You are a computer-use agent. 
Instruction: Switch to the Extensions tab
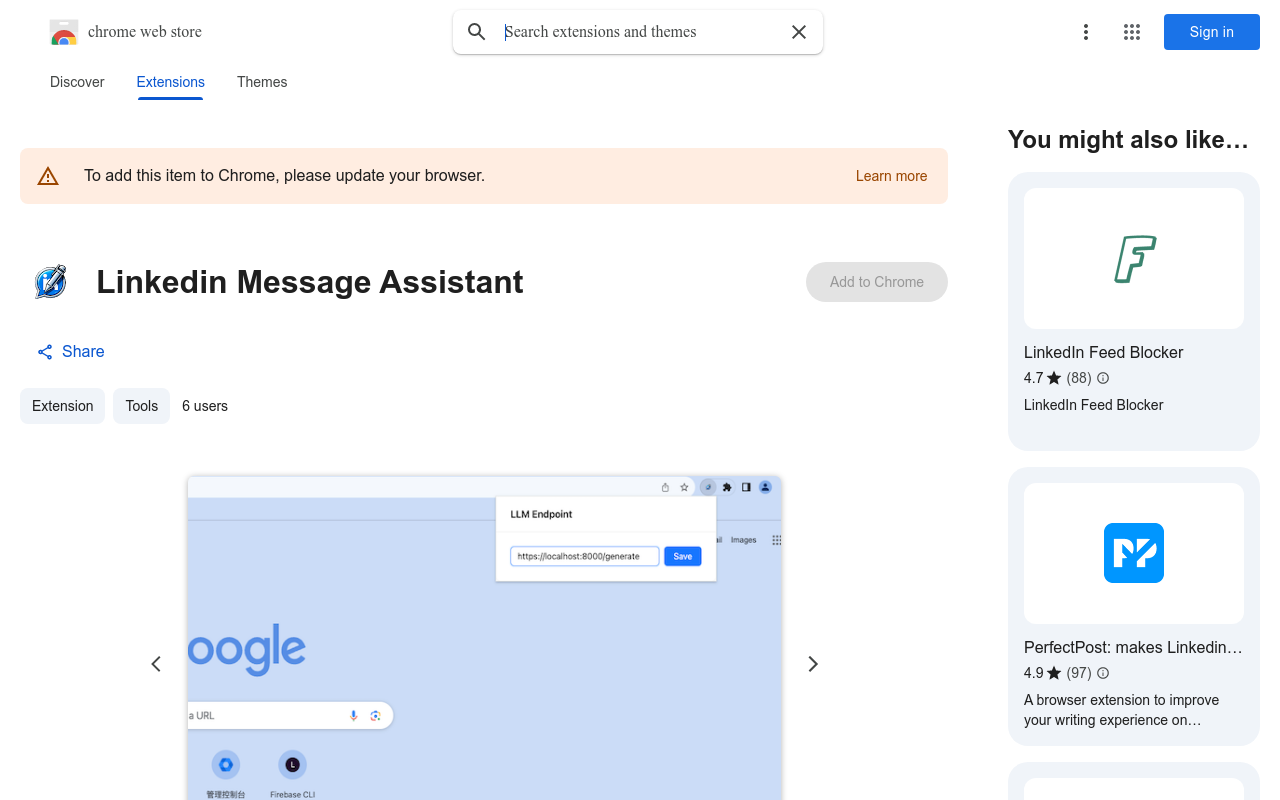tap(171, 82)
